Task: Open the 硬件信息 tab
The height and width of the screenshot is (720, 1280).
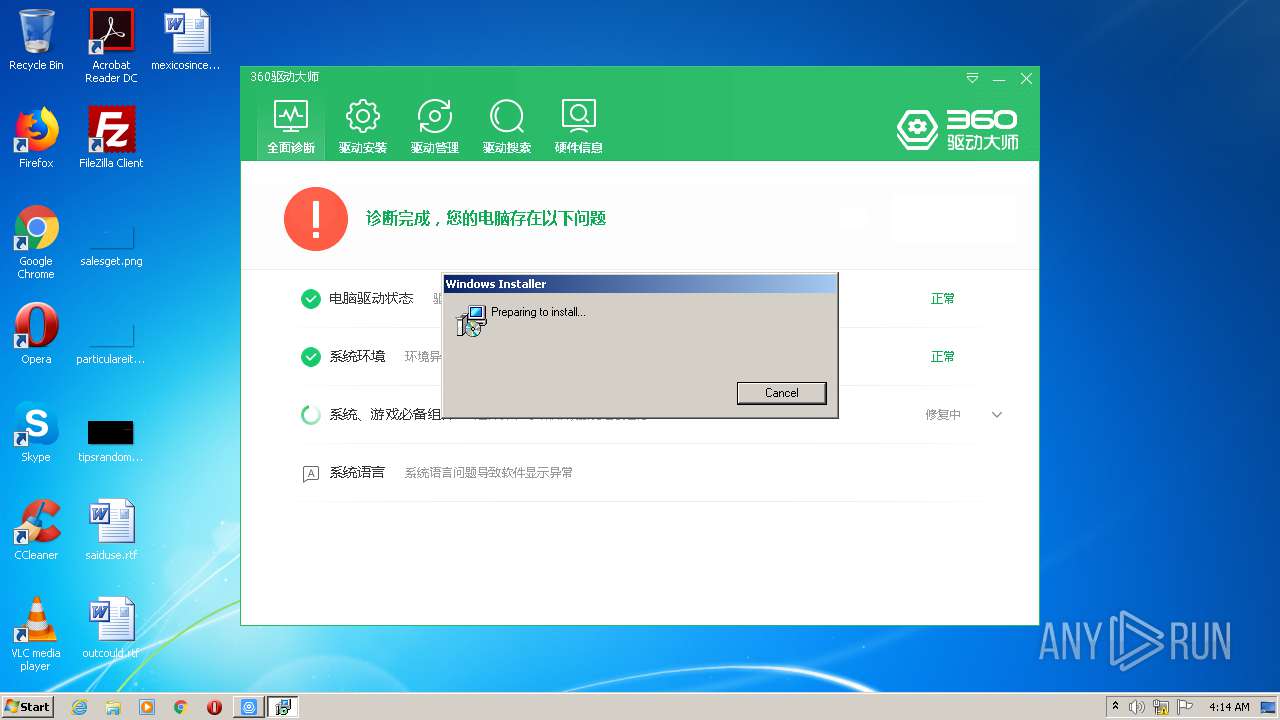Action: pos(579,127)
